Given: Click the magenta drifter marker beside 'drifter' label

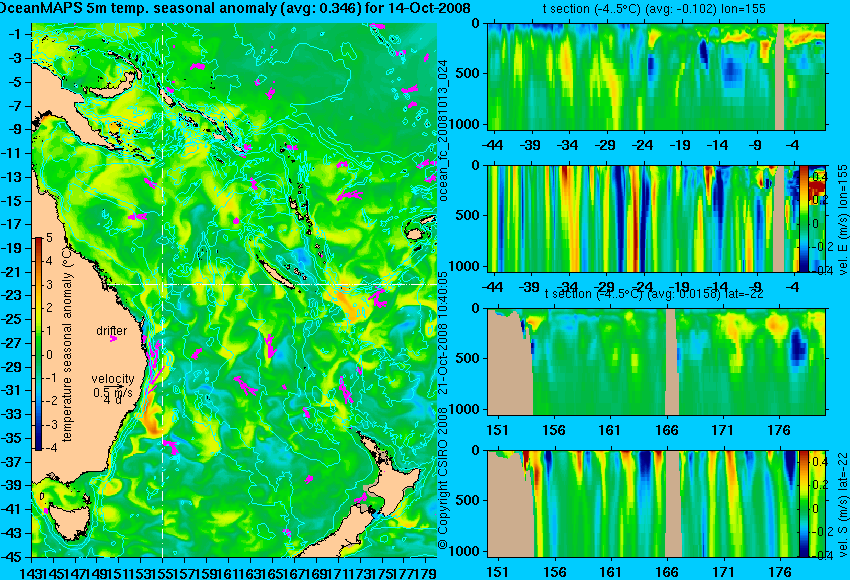Looking at the screenshot, I should coord(113,339).
